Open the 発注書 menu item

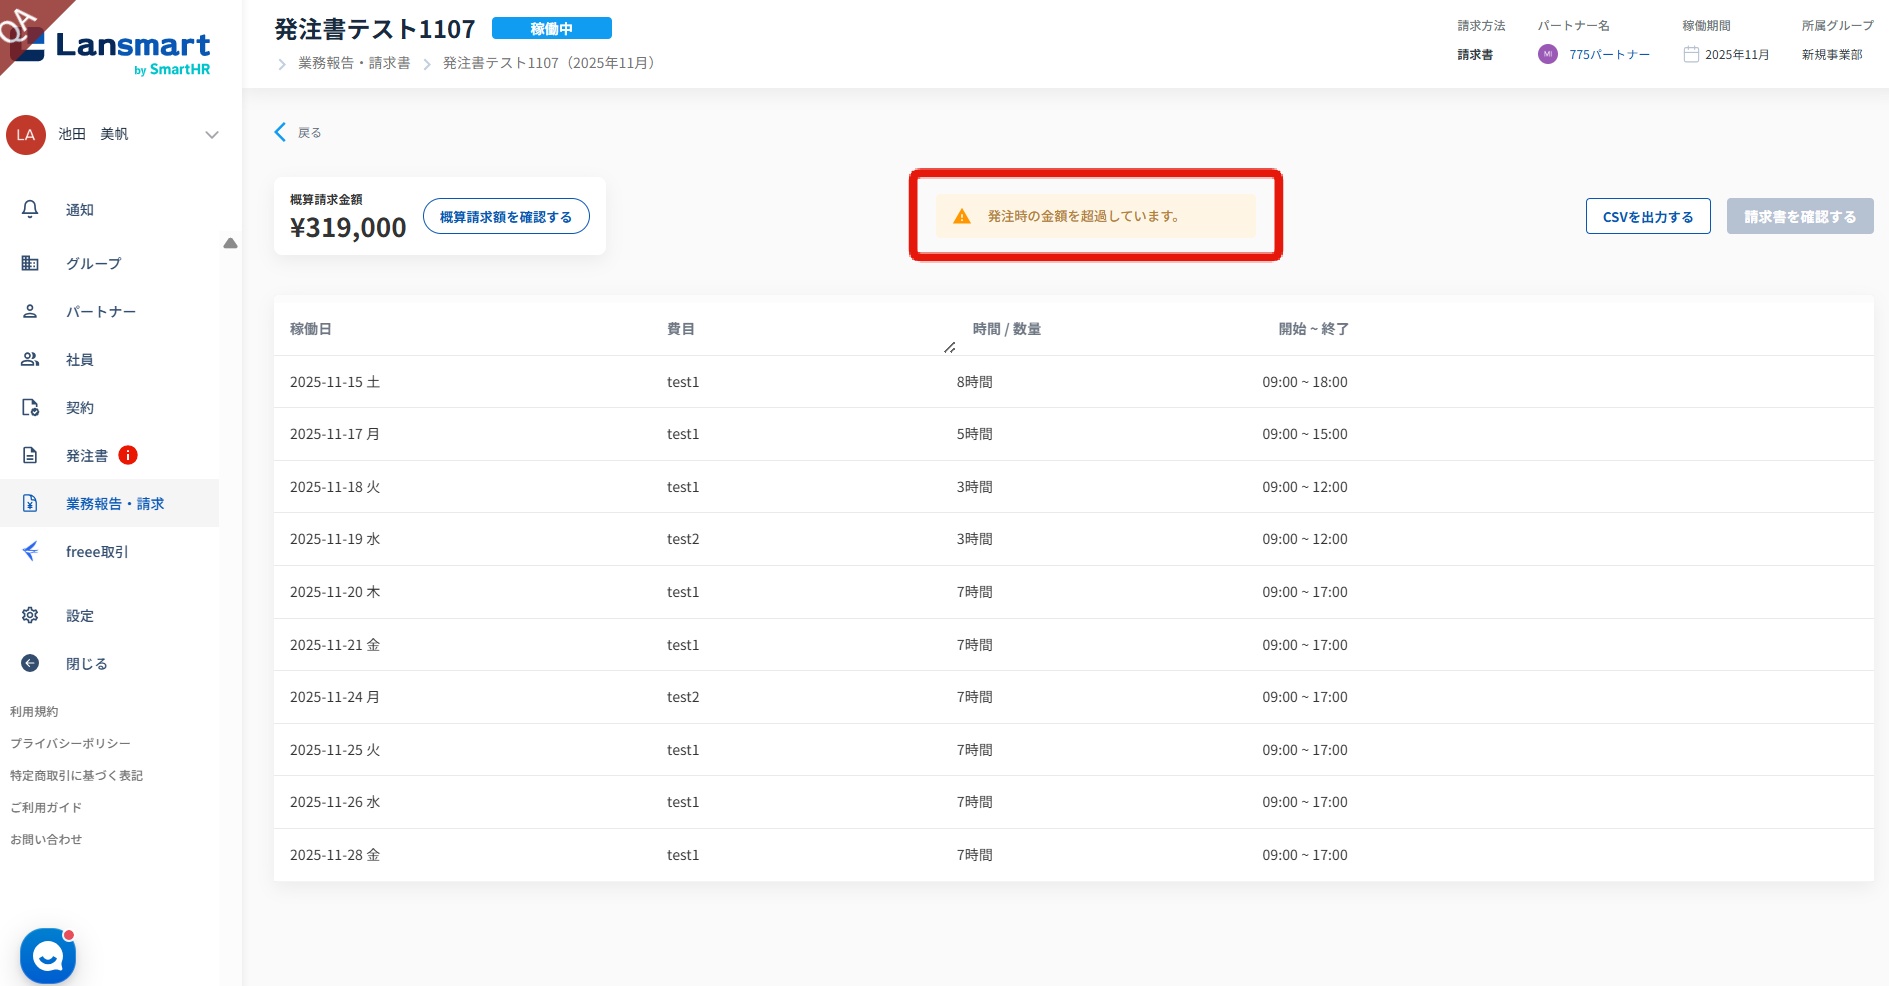tap(87, 456)
